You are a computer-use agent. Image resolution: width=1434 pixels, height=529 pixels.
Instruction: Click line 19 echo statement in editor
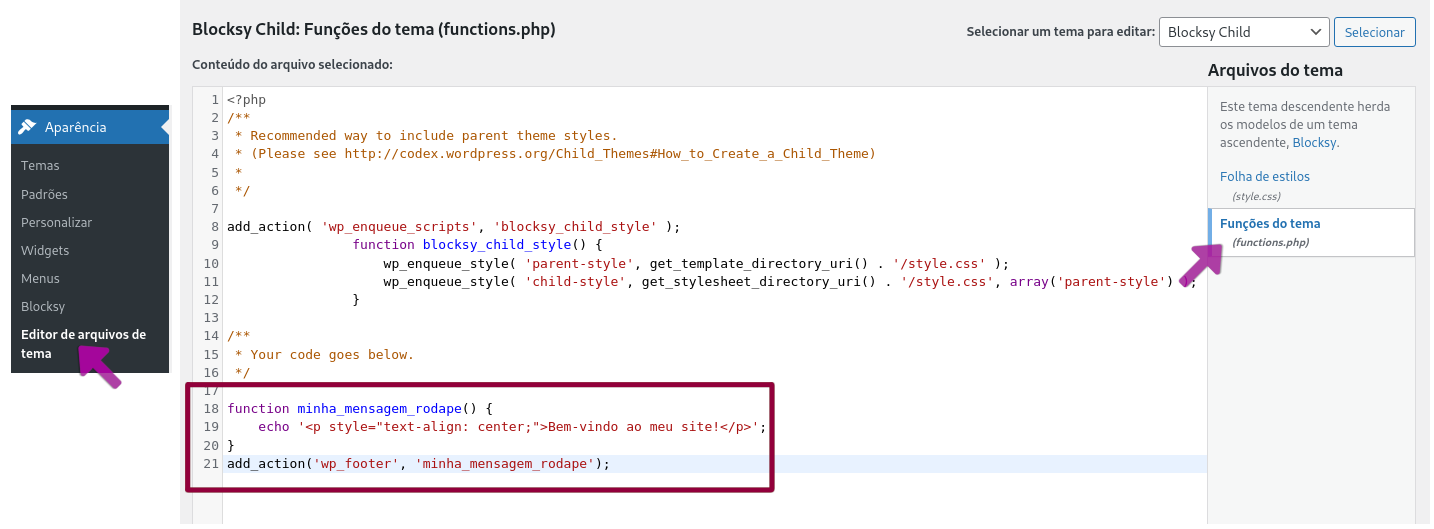512,427
